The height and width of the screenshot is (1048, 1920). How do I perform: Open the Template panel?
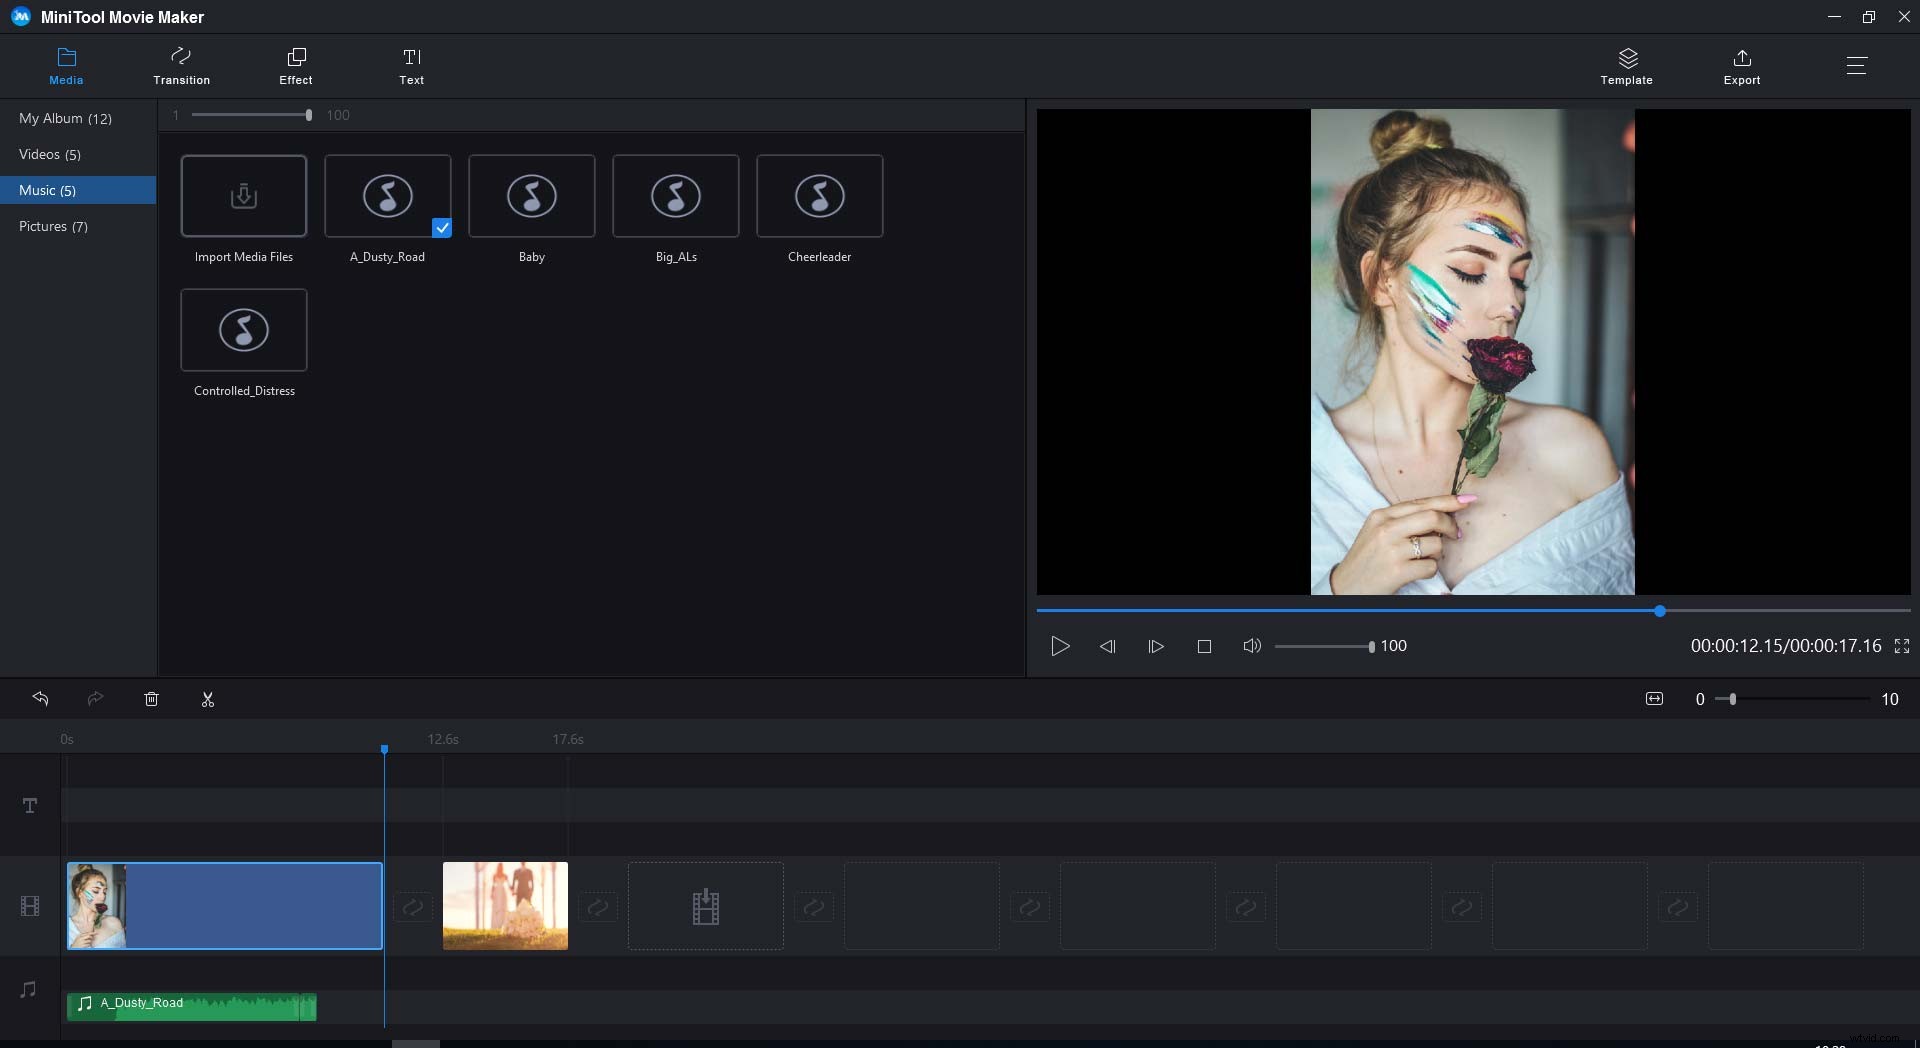point(1626,65)
